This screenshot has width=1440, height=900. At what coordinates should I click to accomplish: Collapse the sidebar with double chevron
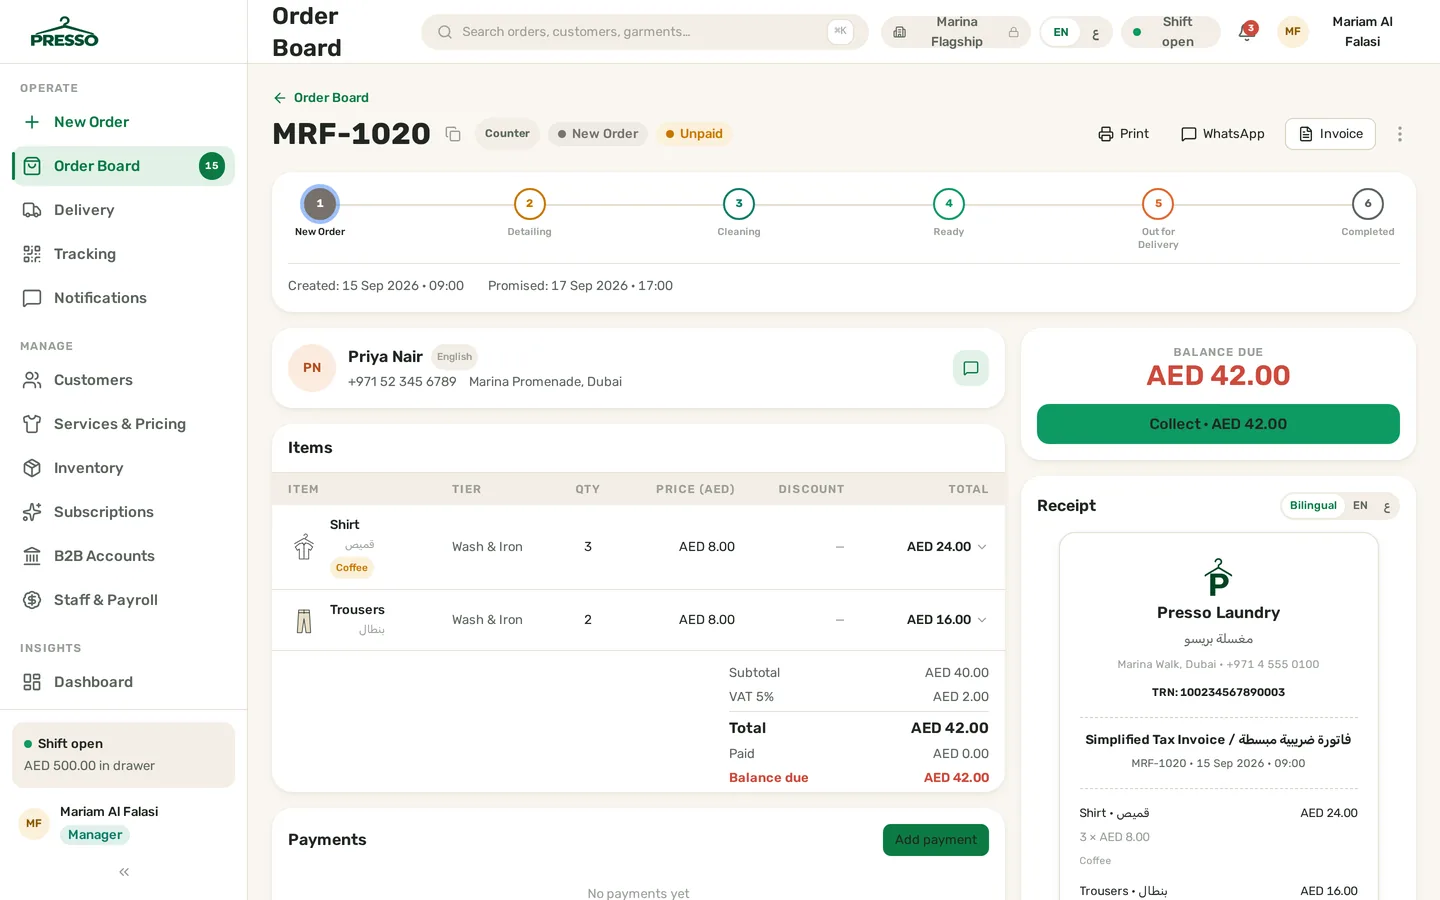(124, 872)
